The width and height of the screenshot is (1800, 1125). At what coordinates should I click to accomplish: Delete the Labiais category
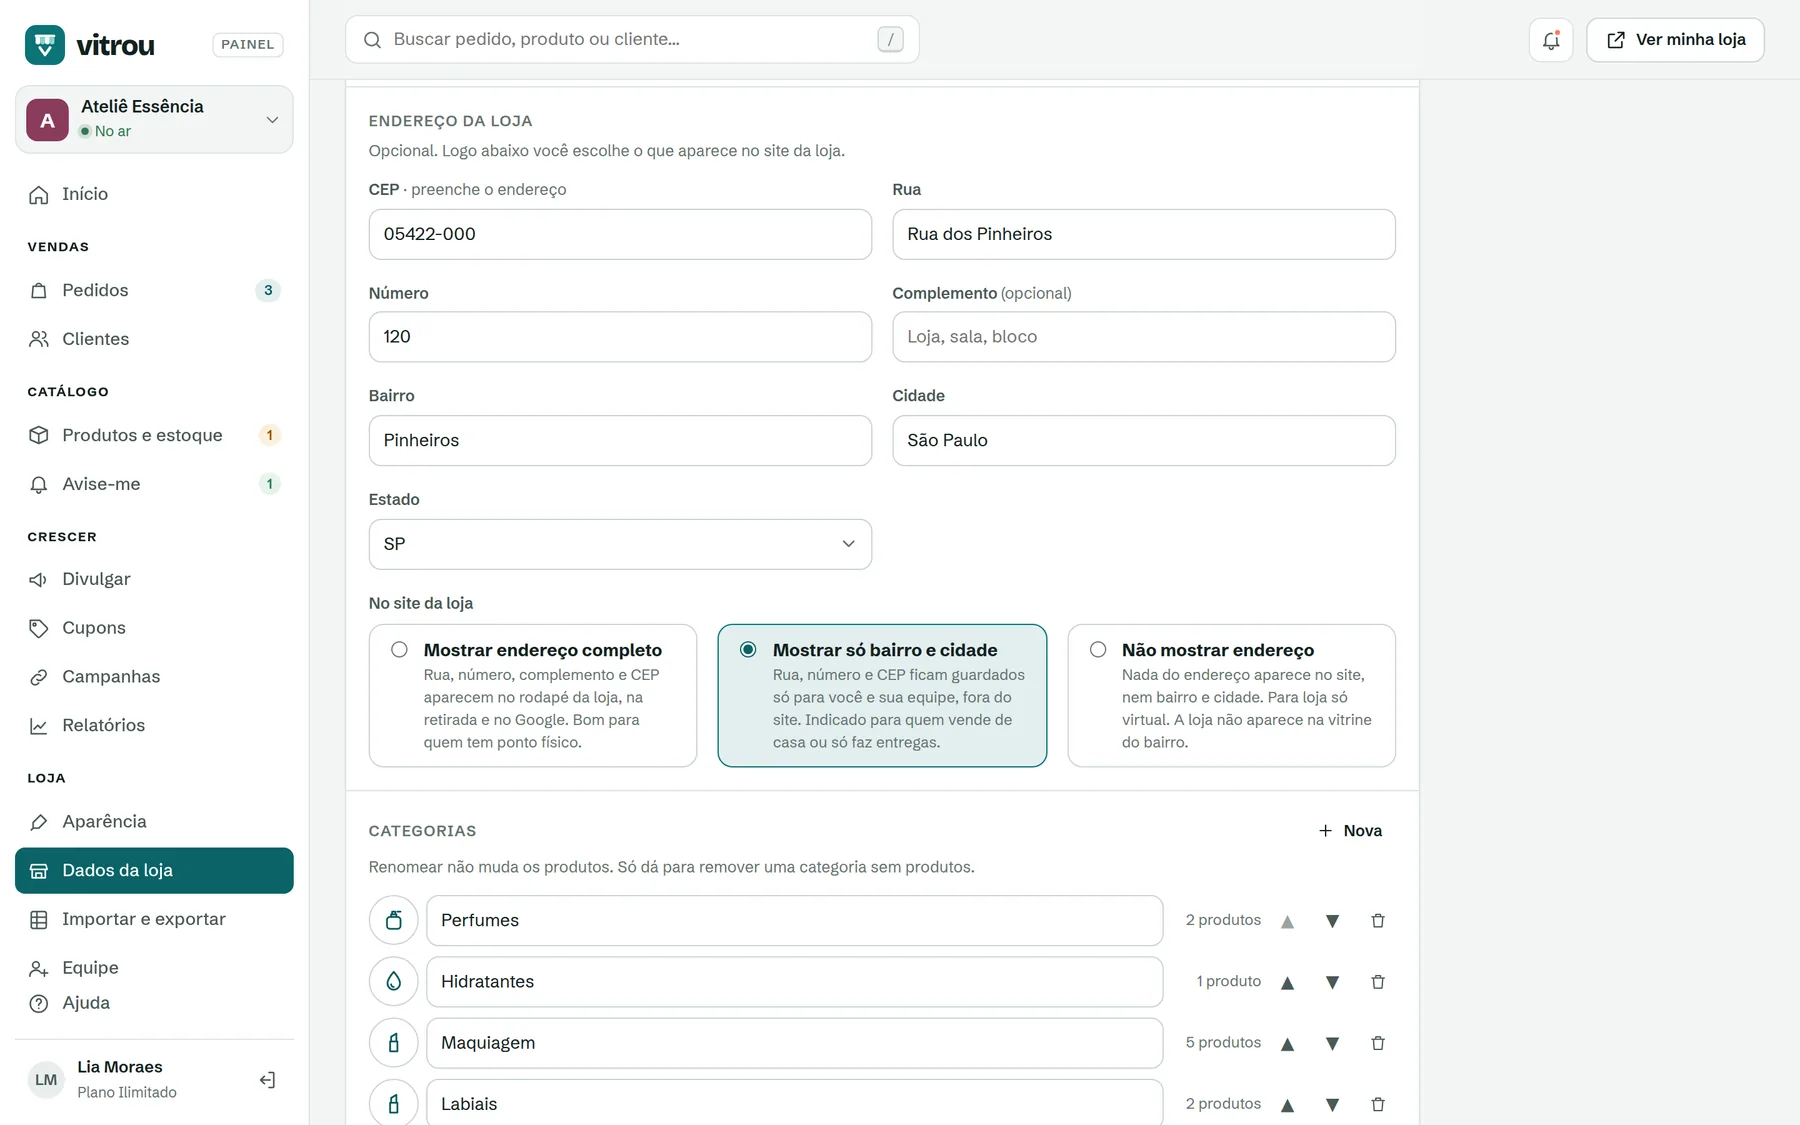coord(1378,1104)
